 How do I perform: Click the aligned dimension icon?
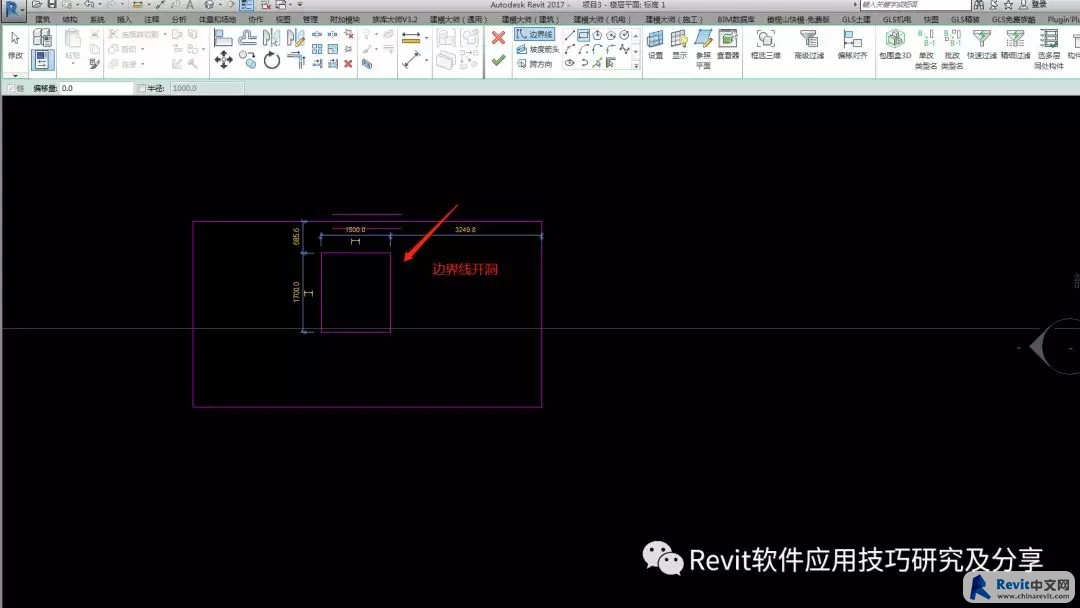[x=411, y=61]
